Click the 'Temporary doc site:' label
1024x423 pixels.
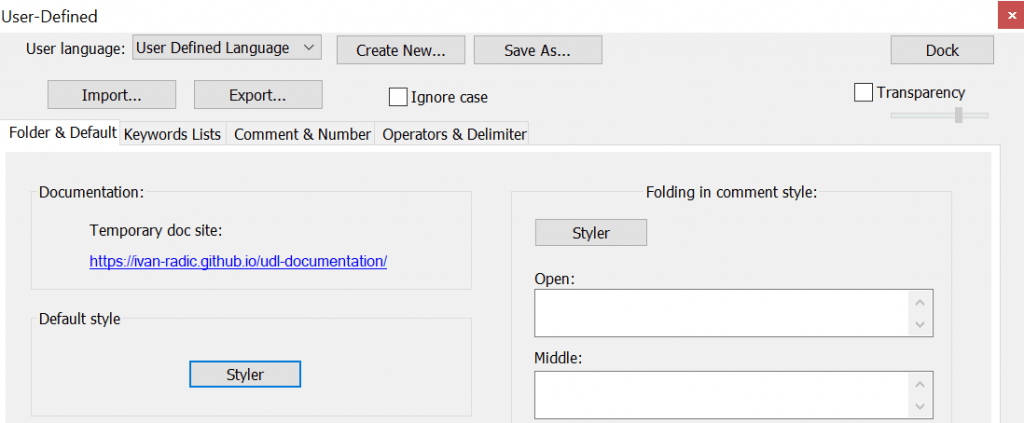[157, 230]
